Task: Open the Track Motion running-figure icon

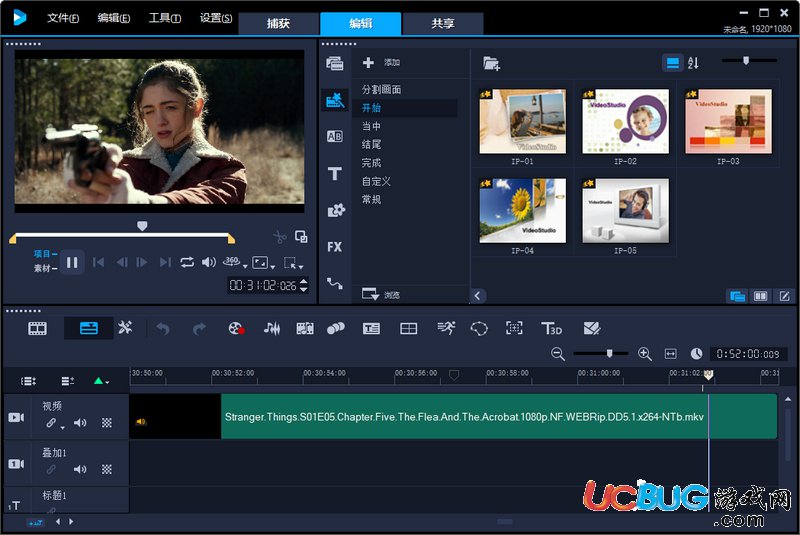Action: [446, 328]
